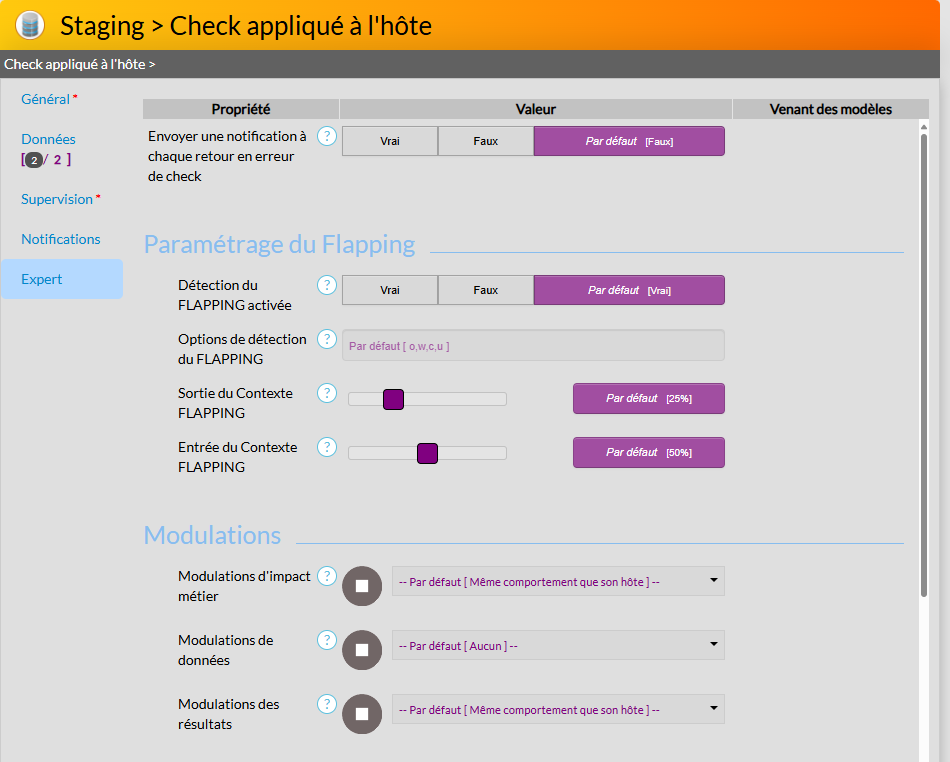Click the help icon for notification on check error

coord(327,136)
